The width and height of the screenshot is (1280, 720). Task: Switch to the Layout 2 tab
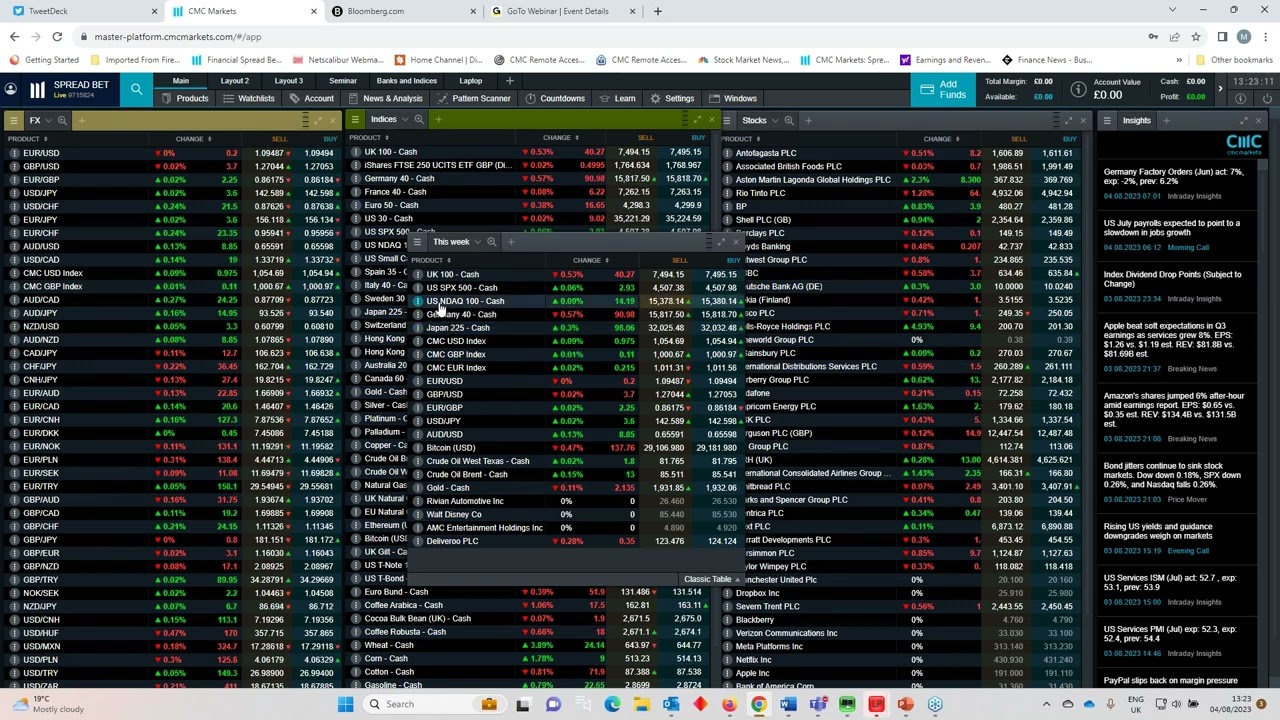click(234, 81)
